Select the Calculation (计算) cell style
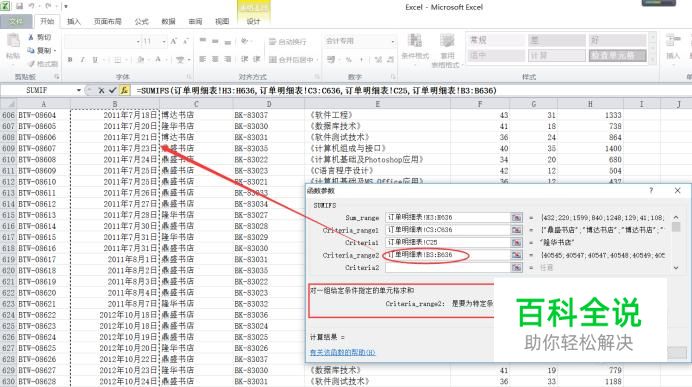The image size is (692, 387). [x=557, y=56]
